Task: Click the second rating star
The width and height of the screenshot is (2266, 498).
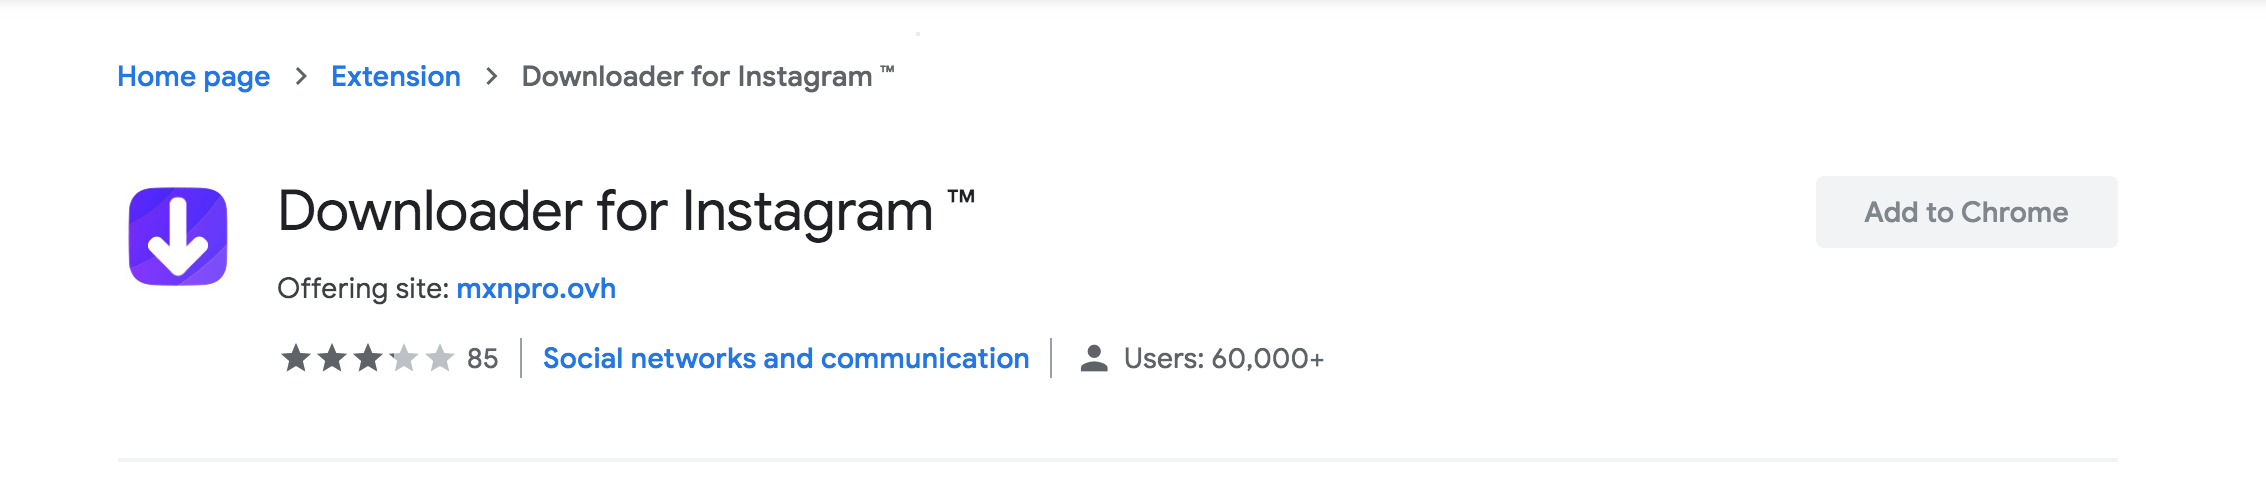Action: click(x=331, y=357)
